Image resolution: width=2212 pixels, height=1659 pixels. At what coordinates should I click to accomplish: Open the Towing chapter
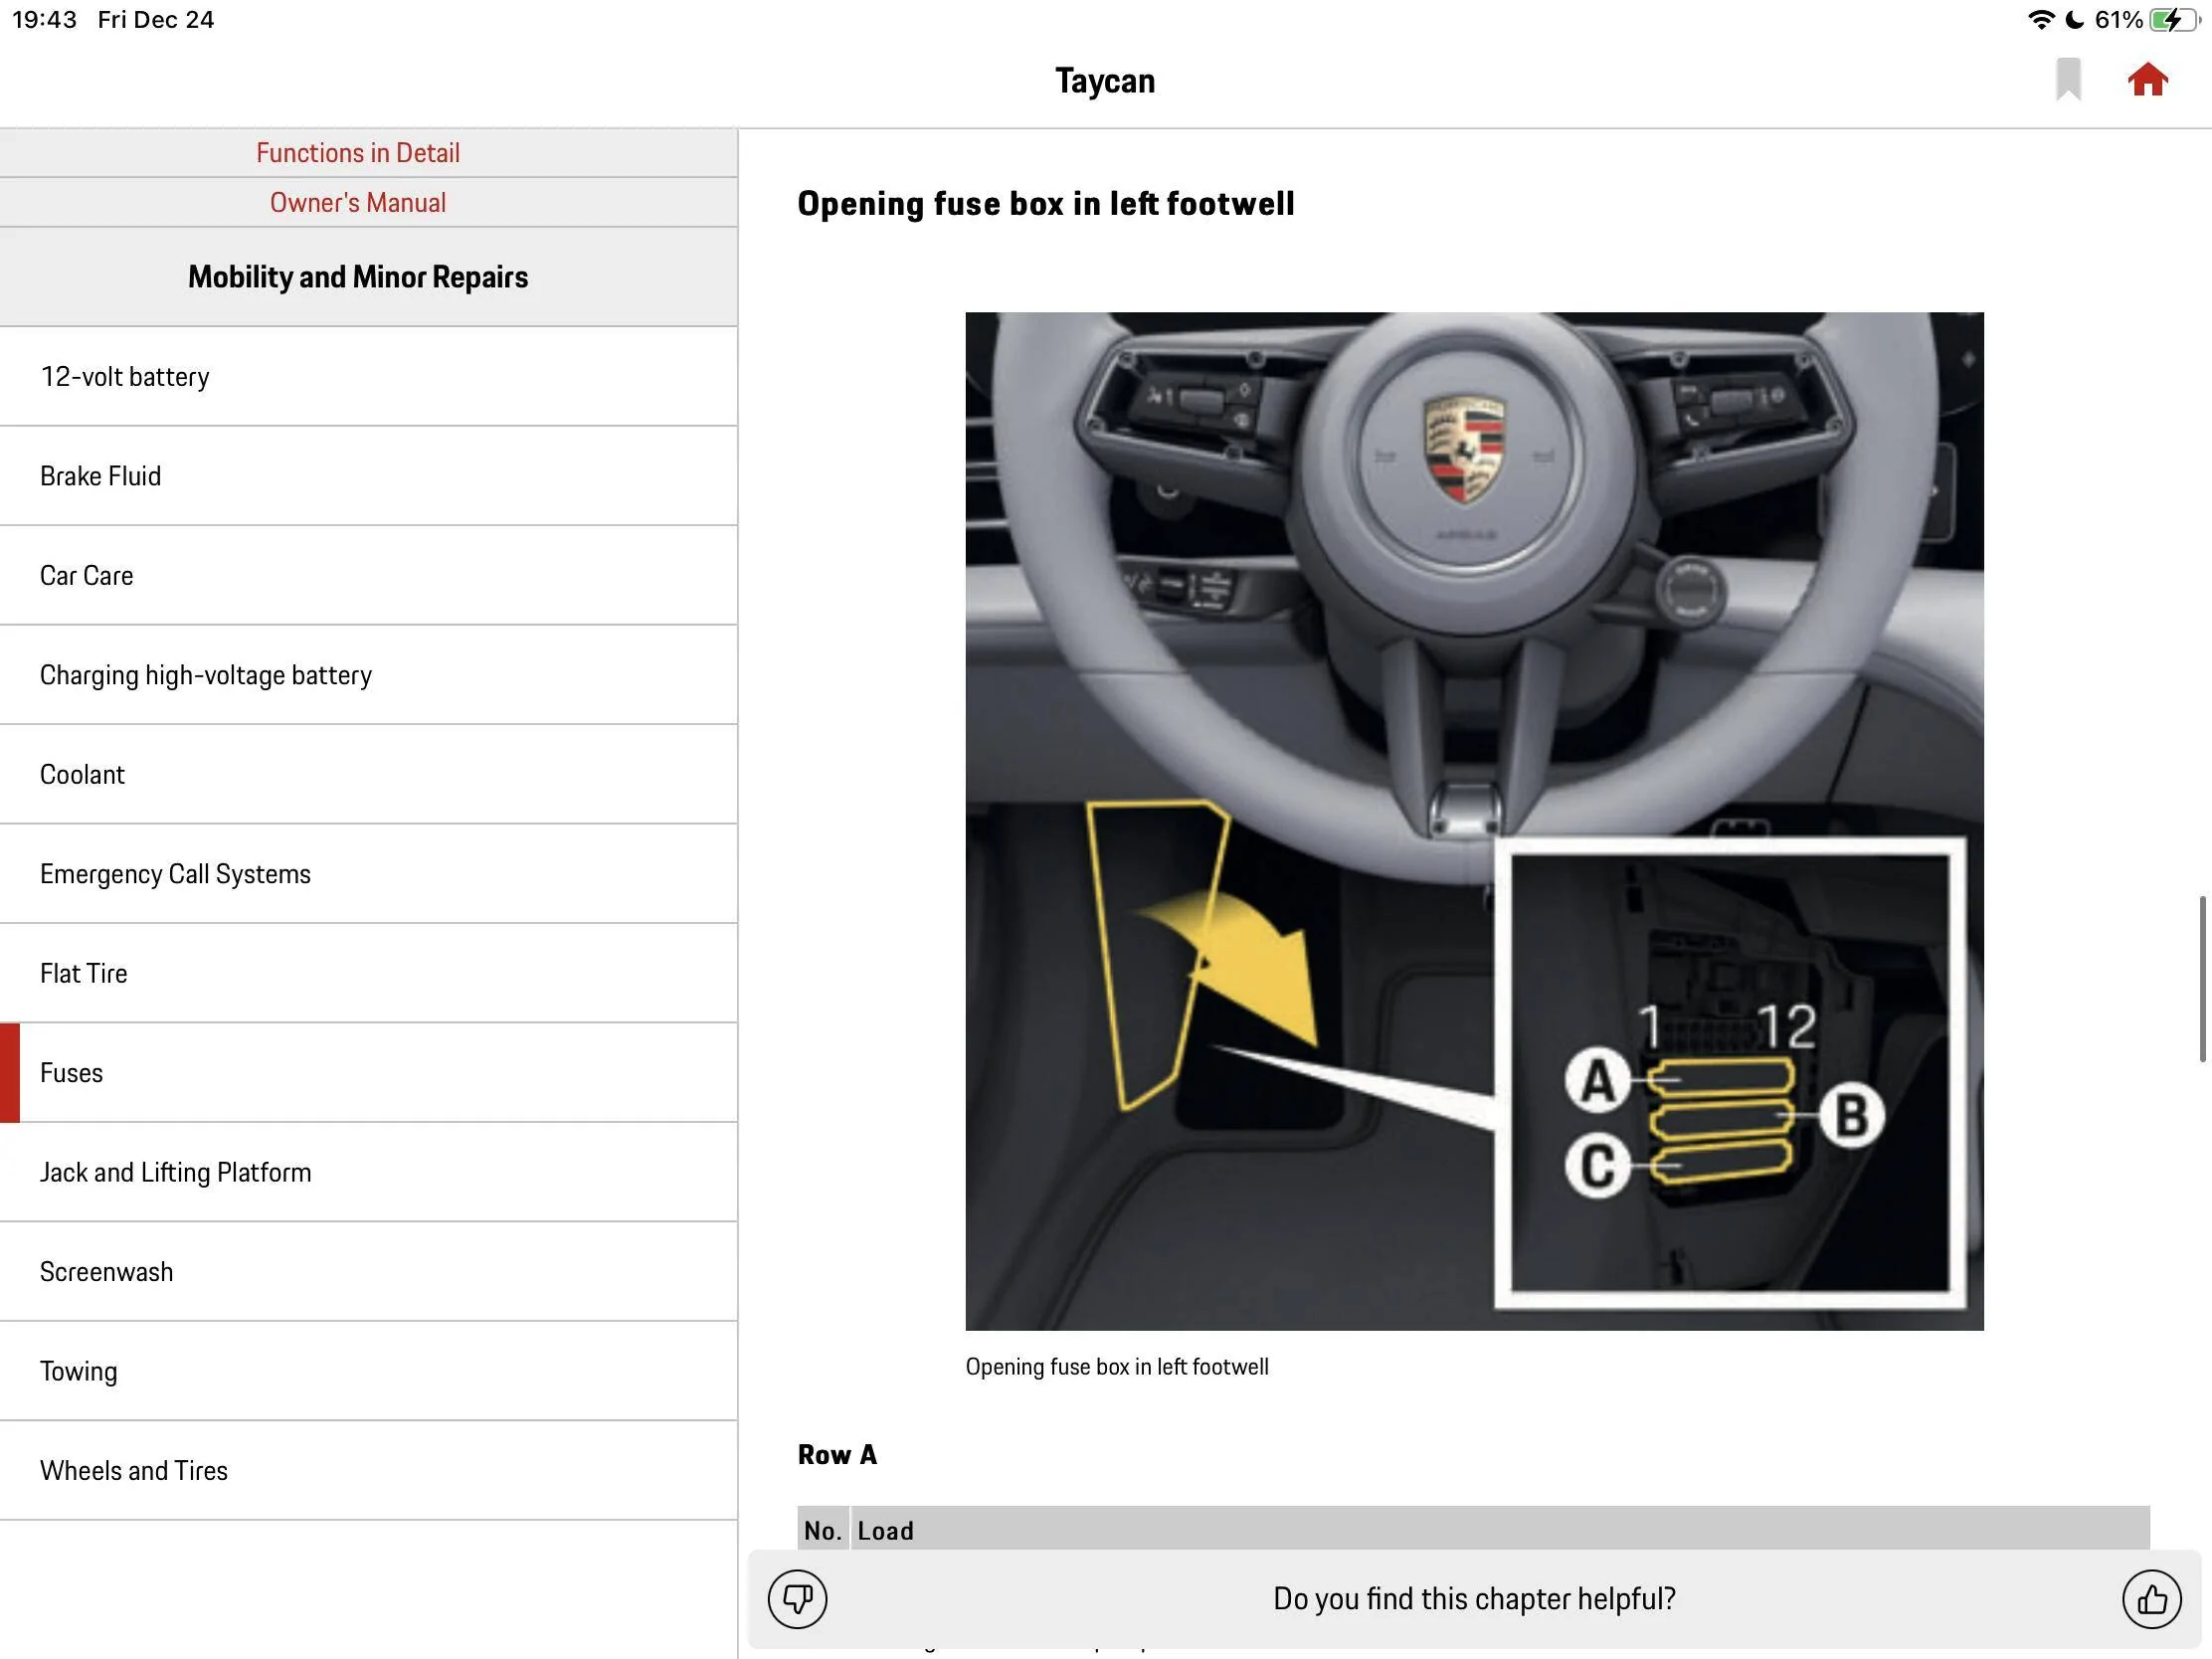[x=369, y=1371]
